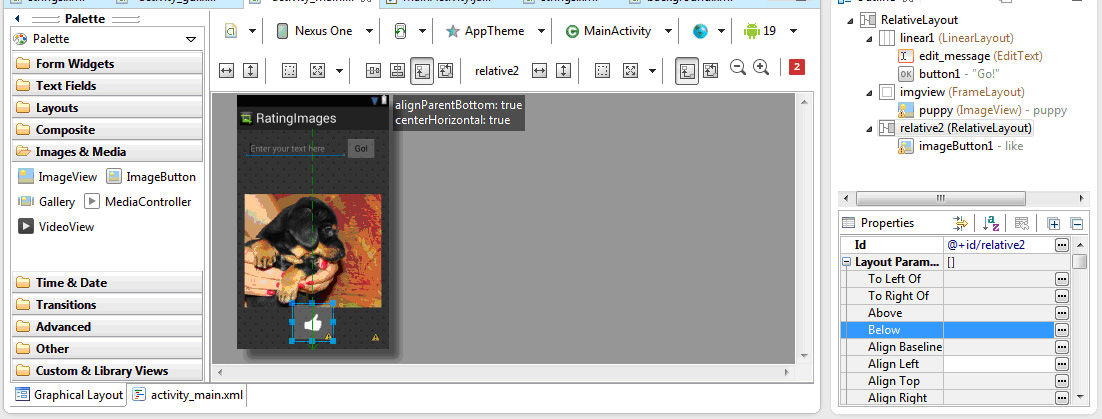
Task: Collapse the linear1 node in Outline
Action: [870, 38]
